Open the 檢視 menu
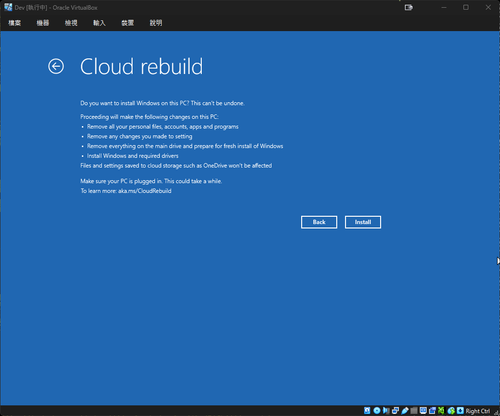The image size is (500, 416). (71, 23)
